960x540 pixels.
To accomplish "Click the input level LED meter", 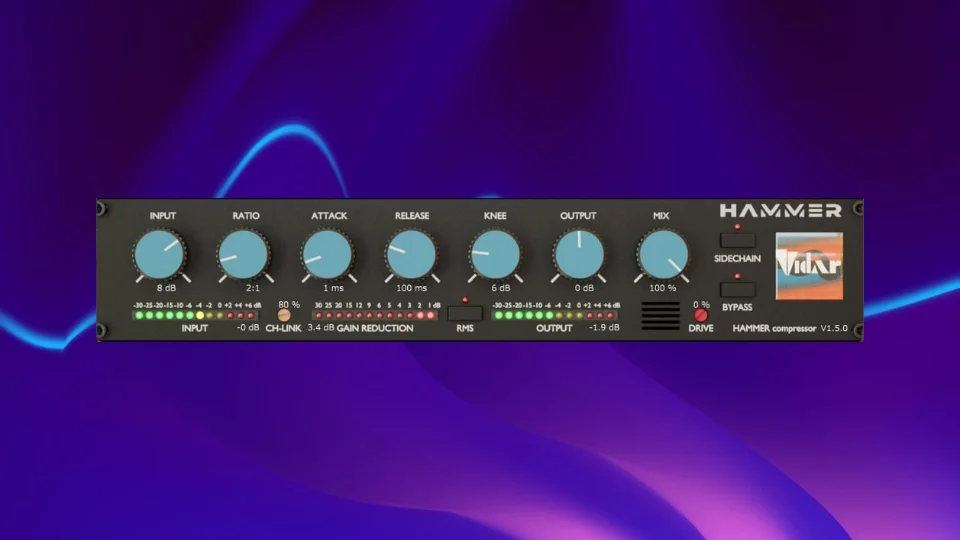I will 195,315.
